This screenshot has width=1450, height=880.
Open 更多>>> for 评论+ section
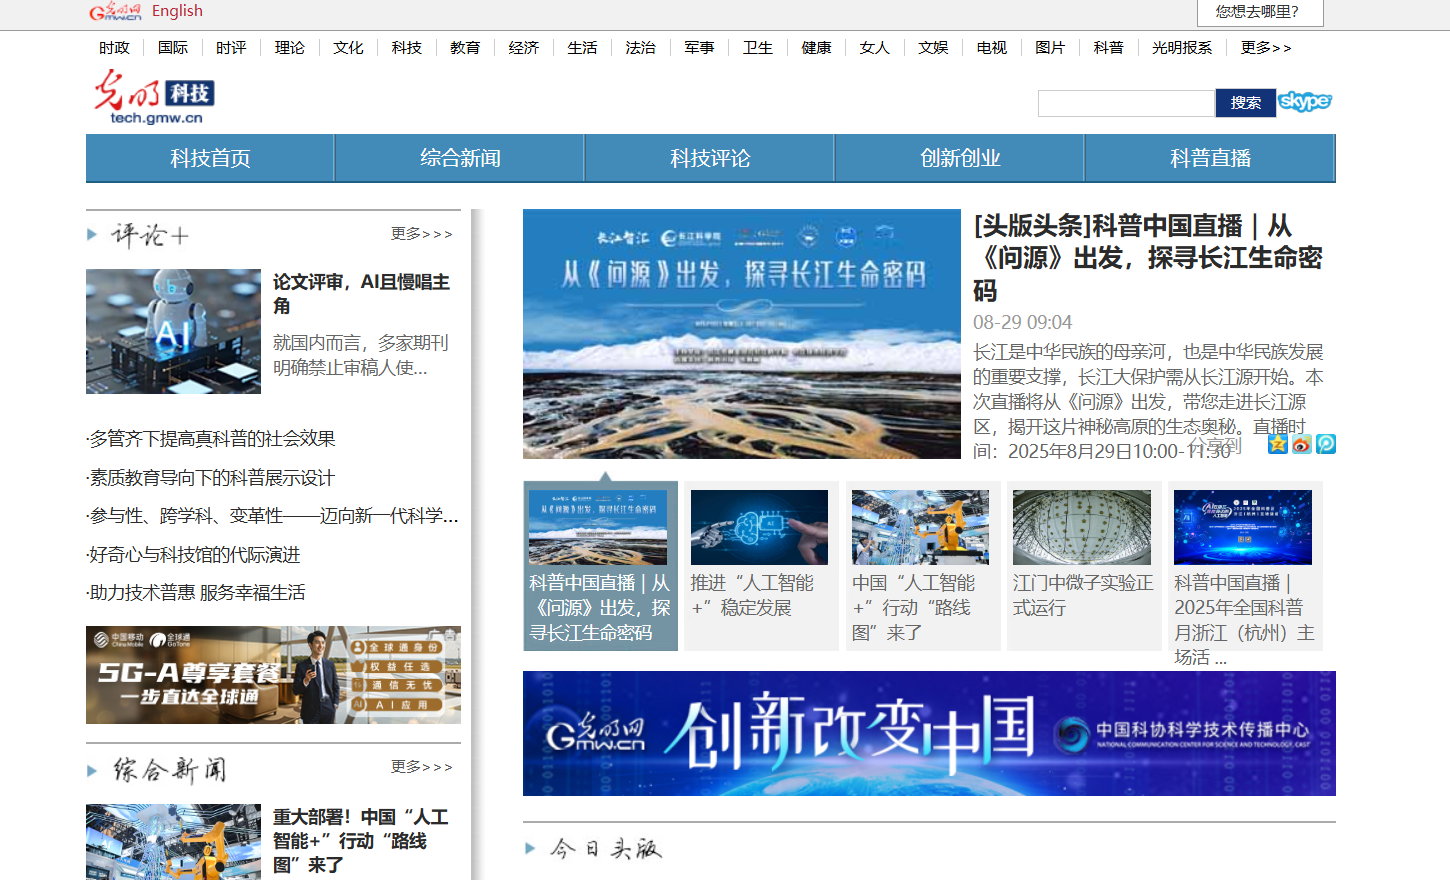[421, 234]
